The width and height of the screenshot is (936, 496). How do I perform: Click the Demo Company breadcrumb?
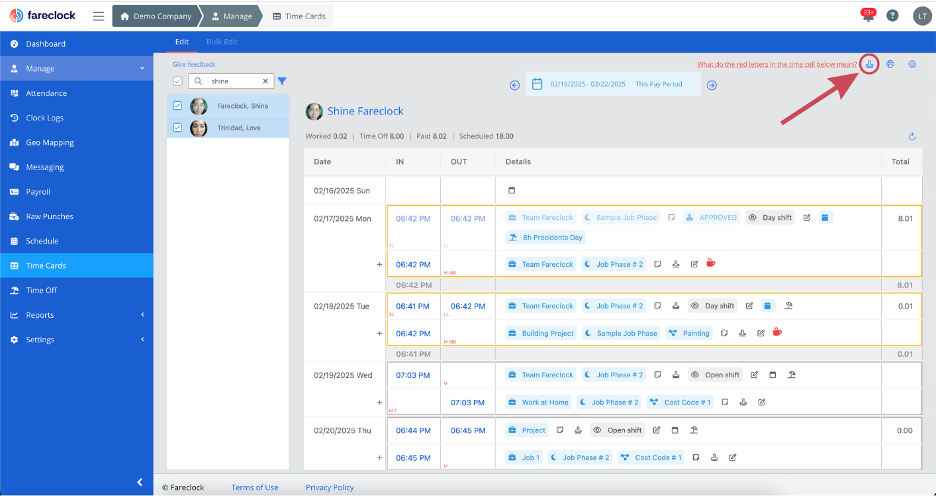pyautogui.click(x=156, y=16)
